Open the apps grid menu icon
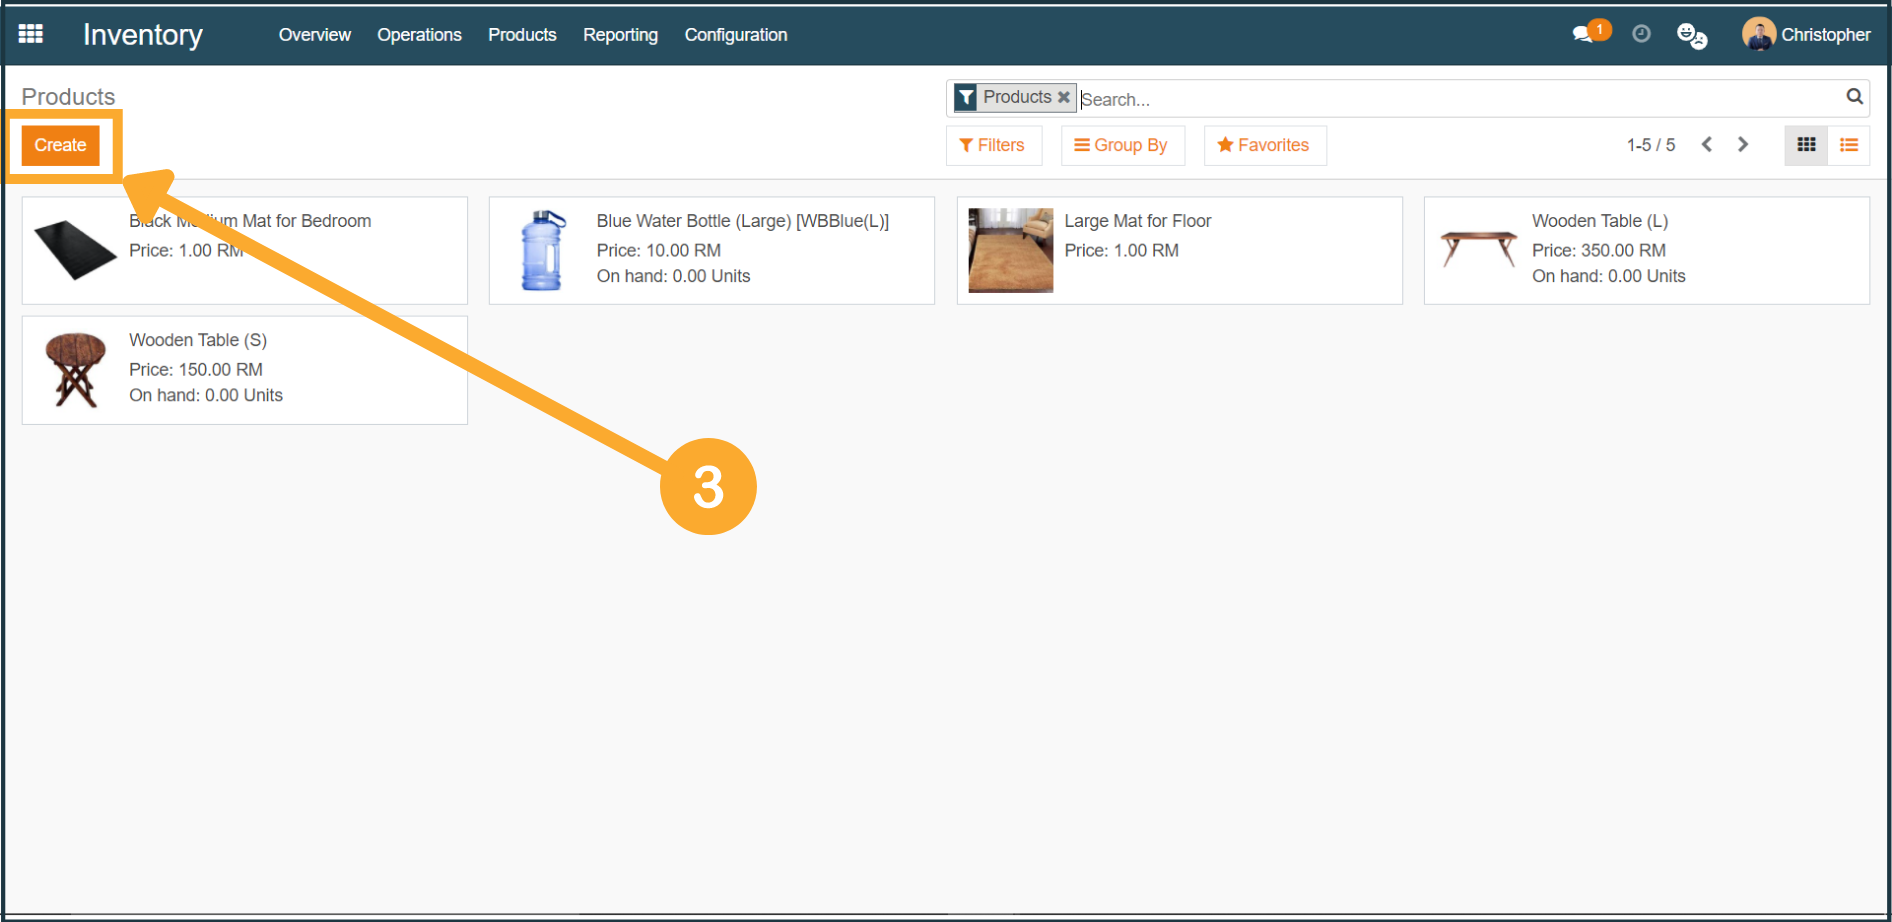 31,34
